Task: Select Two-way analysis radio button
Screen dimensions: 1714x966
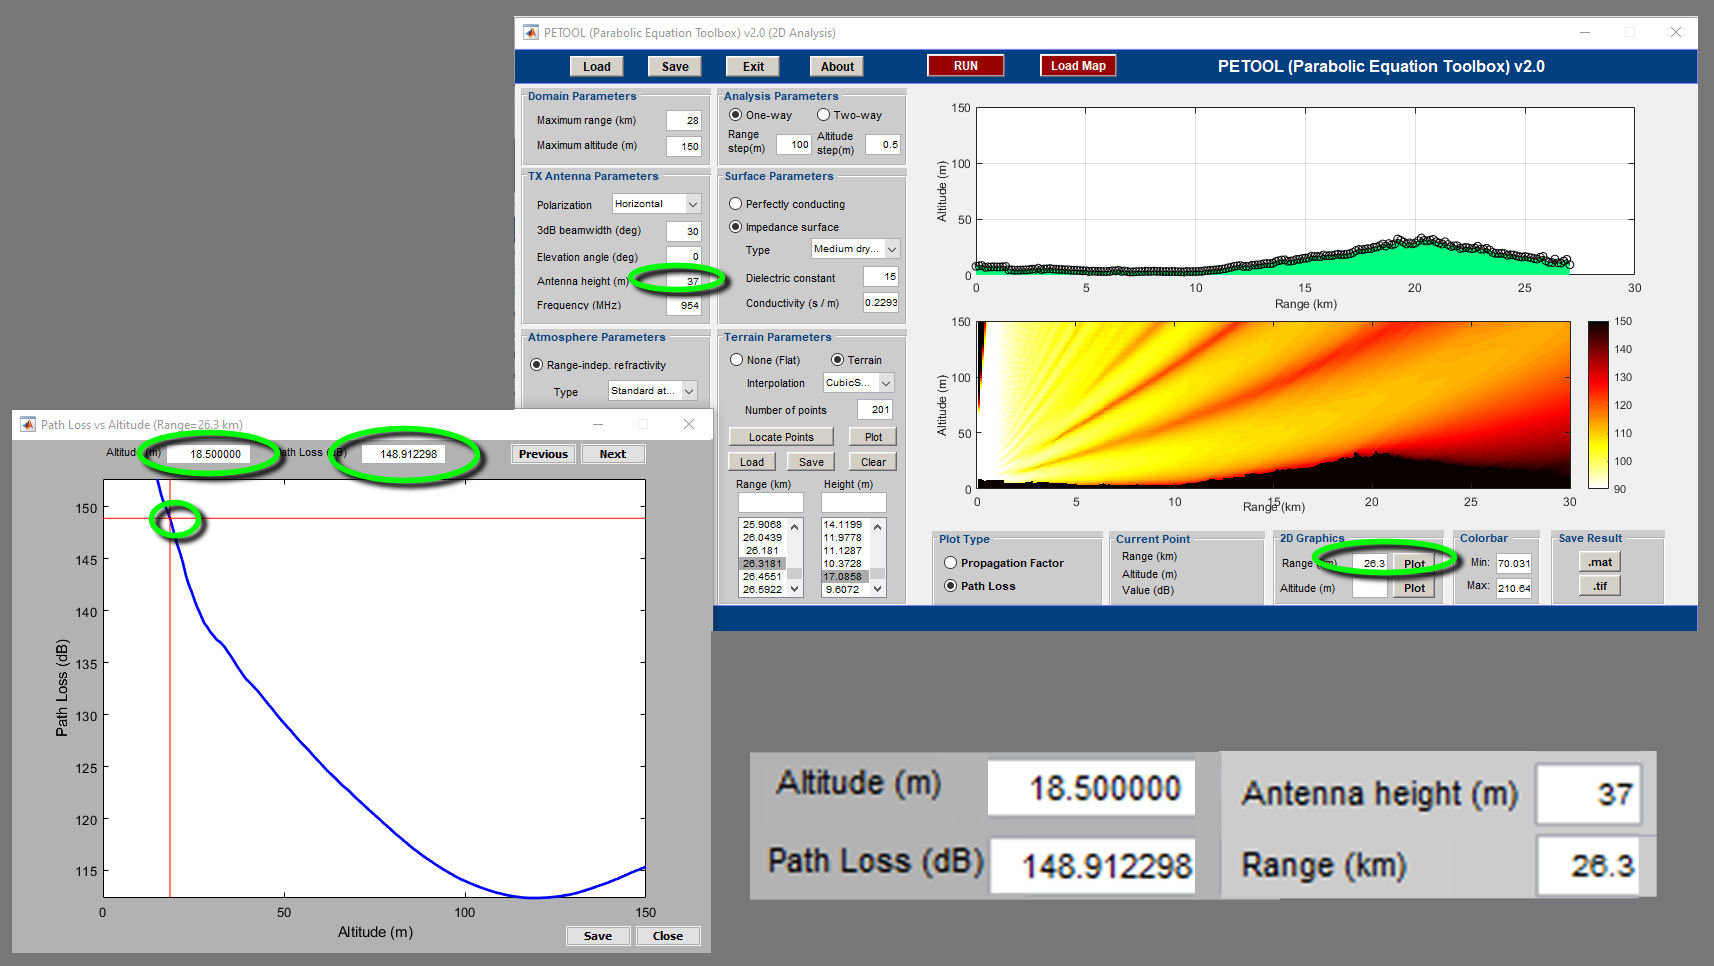Action: (x=823, y=115)
